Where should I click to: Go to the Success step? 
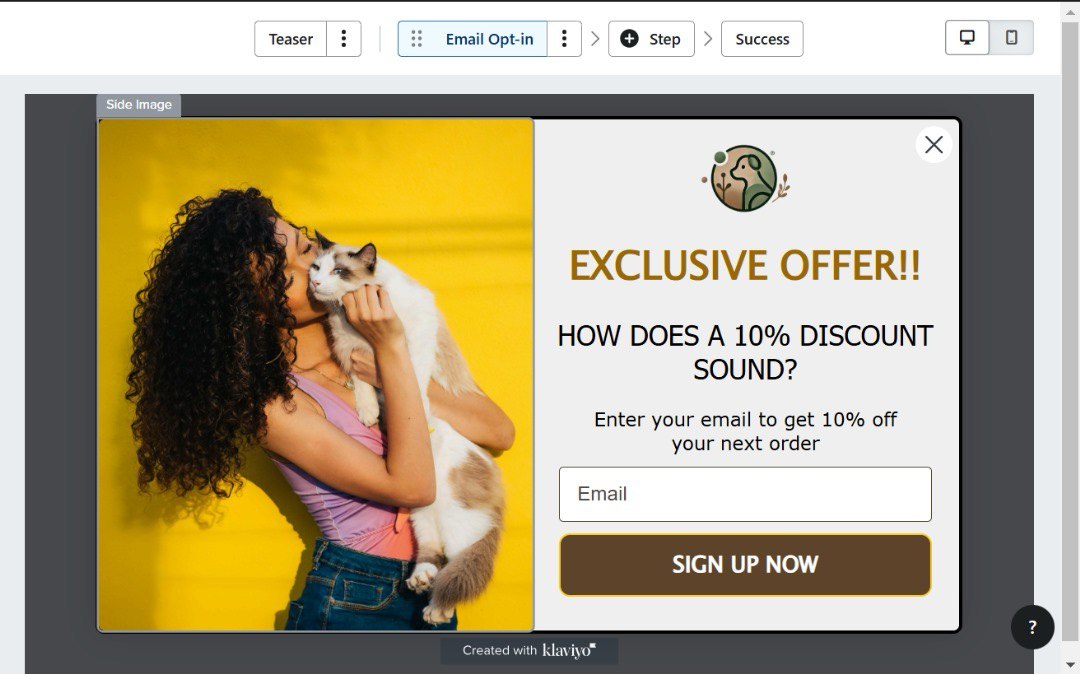click(762, 39)
